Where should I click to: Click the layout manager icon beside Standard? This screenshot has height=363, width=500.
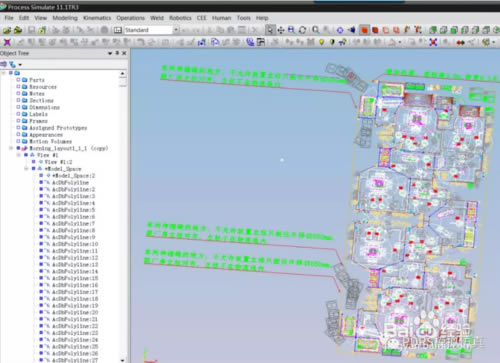[118, 30]
